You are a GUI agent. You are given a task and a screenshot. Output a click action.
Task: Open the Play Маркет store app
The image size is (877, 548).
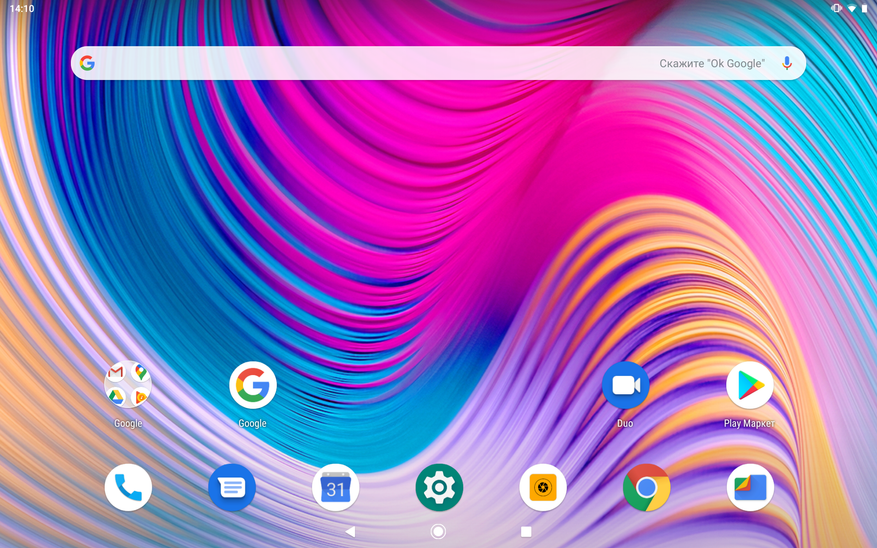coord(749,385)
